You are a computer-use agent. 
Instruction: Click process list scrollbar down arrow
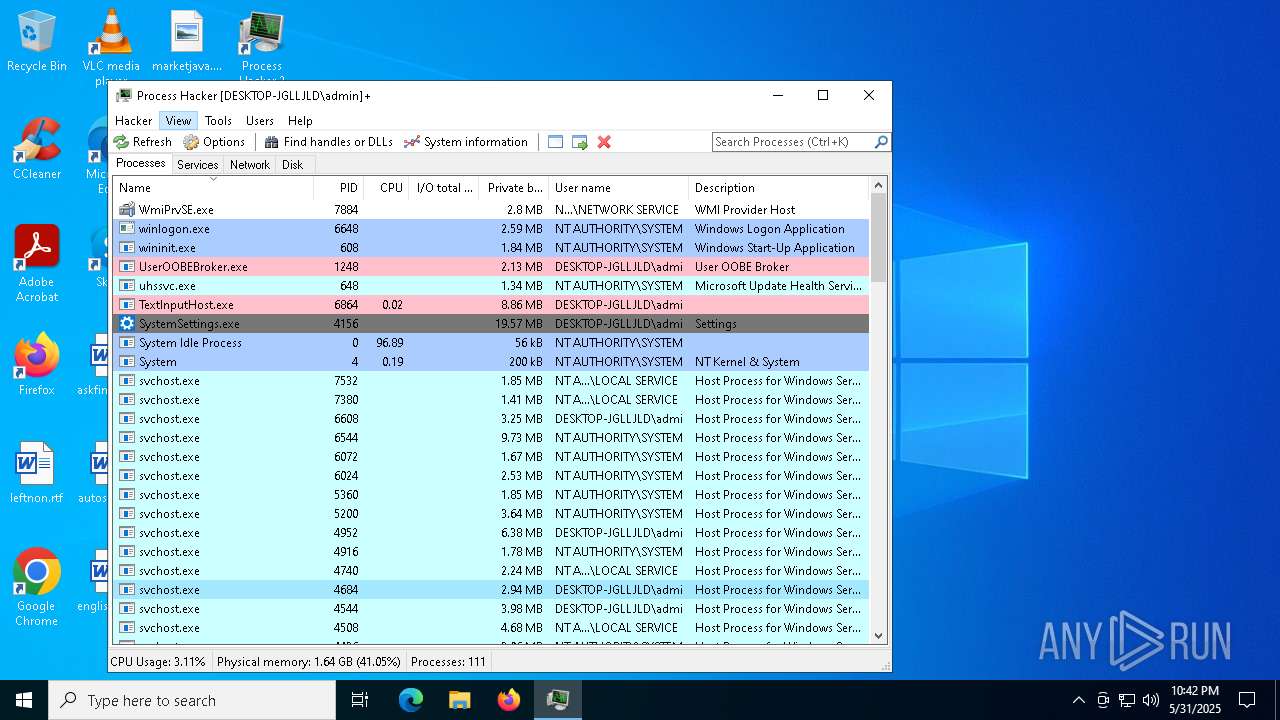879,635
